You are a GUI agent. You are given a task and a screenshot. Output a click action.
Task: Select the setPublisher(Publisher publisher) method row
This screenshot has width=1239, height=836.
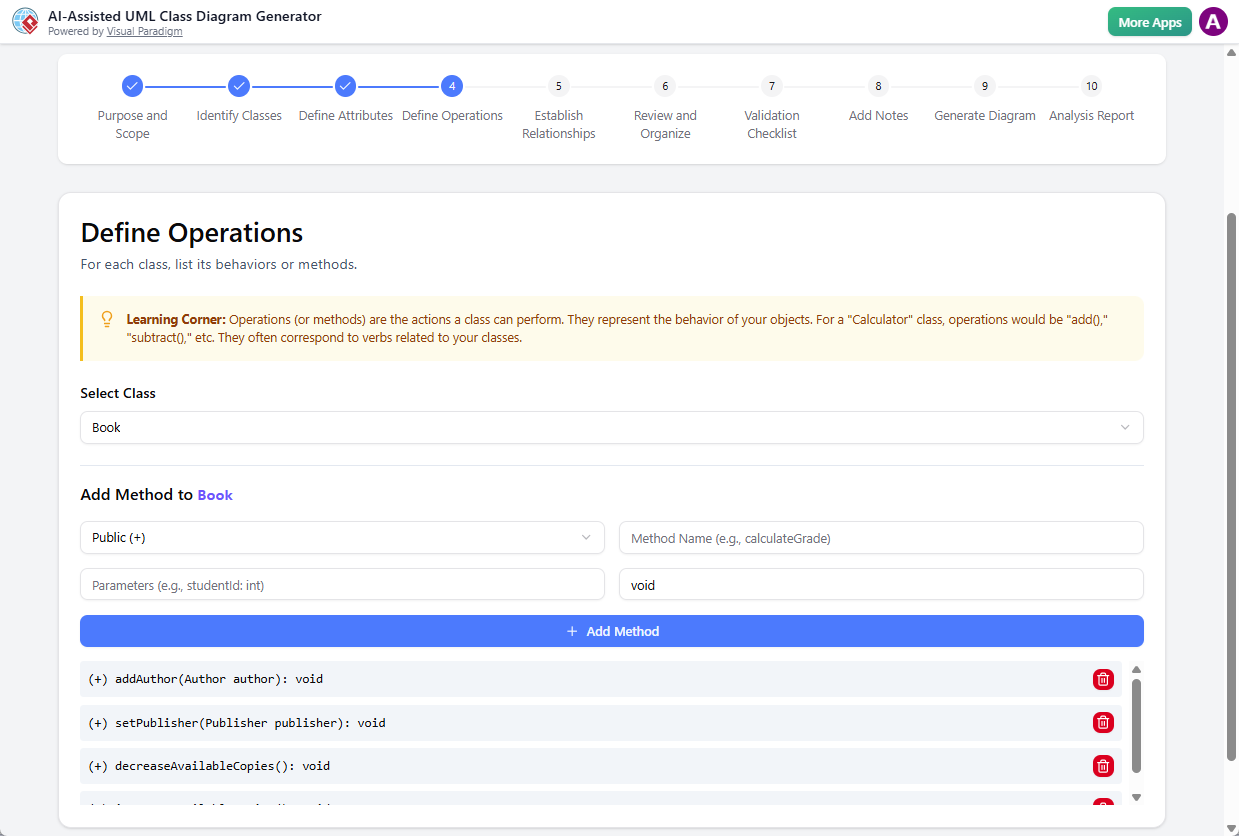pyautogui.click(x=601, y=722)
